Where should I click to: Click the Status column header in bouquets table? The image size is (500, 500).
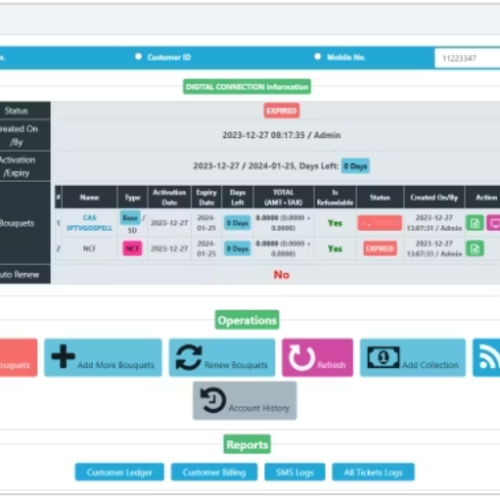tap(380, 197)
